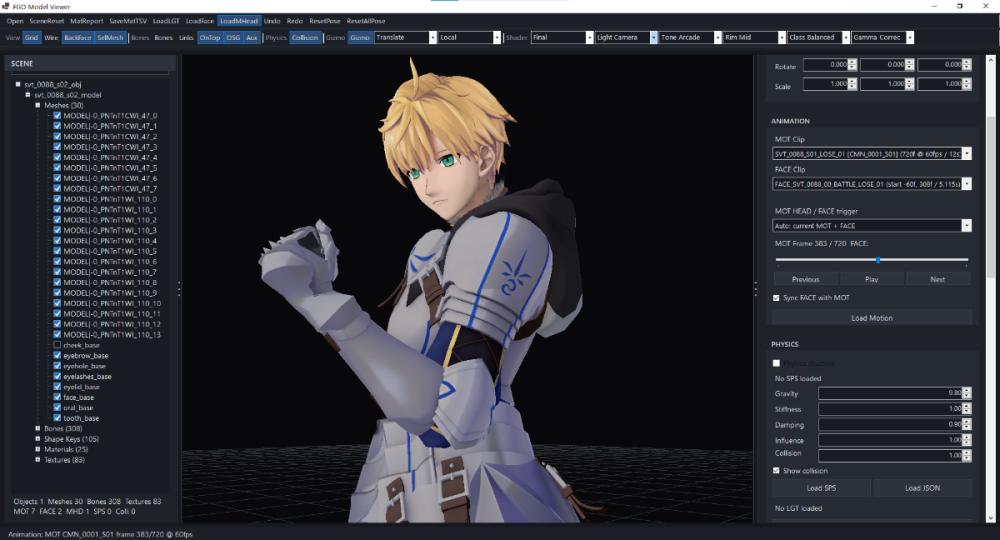The image size is (1000, 540).
Task: Uncheck the face_base mesh
Action: click(57, 397)
